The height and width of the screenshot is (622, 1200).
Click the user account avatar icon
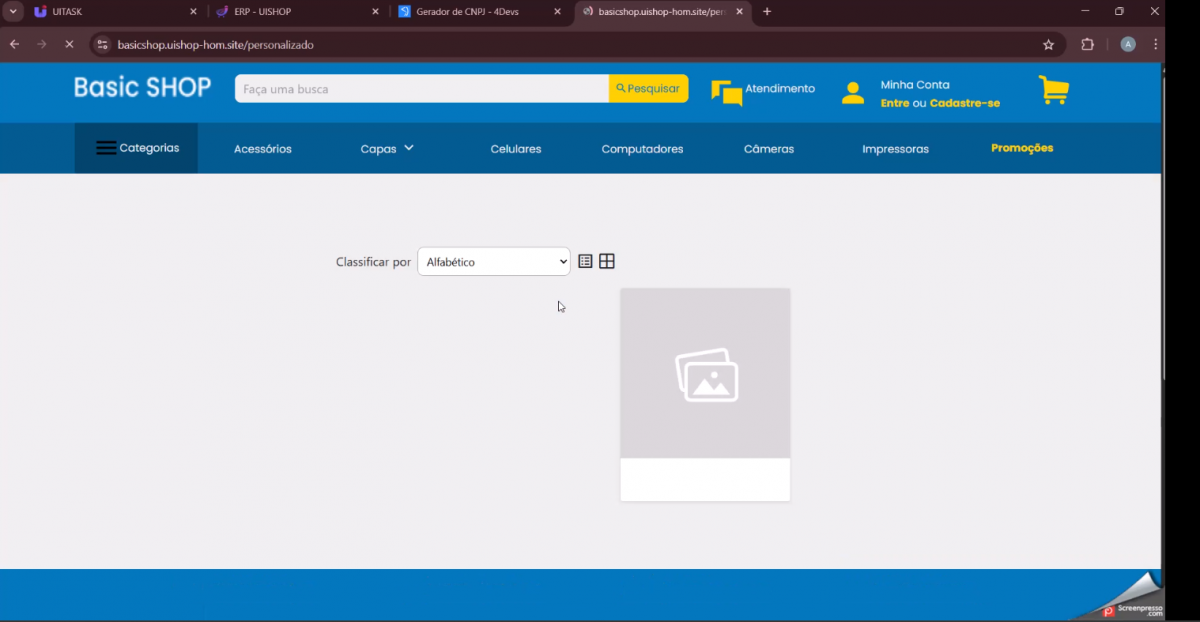(x=852, y=93)
